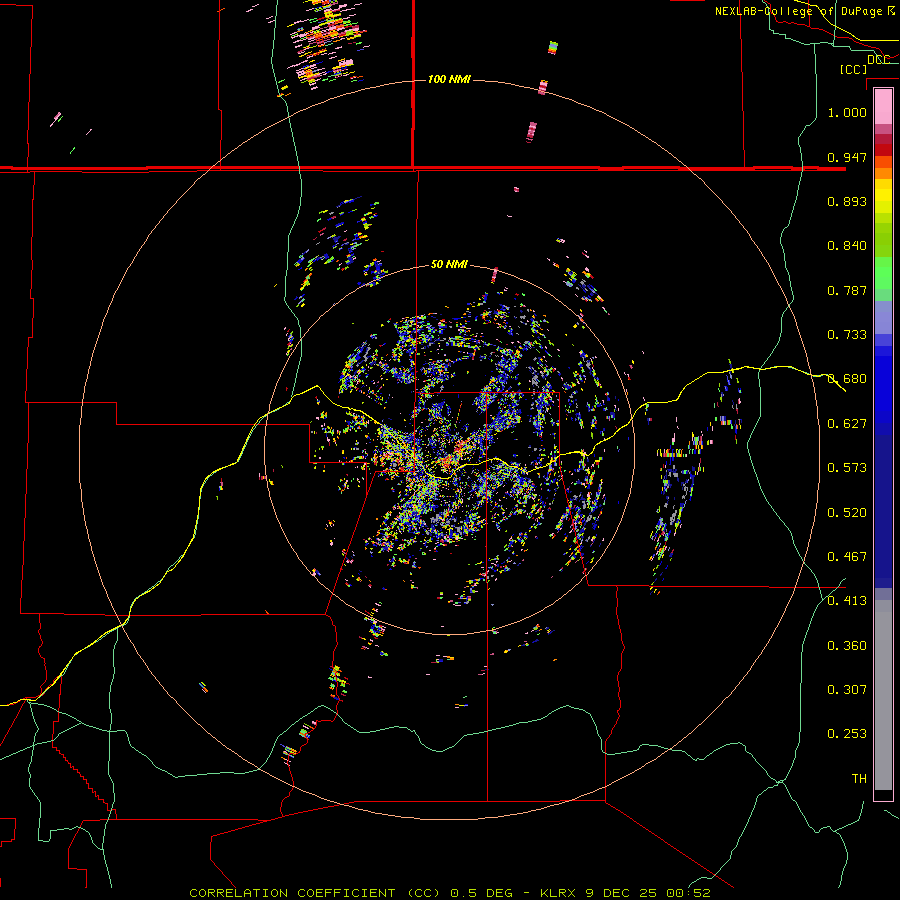Select the 0.947 legend value
900x900 pixels.
847,157
